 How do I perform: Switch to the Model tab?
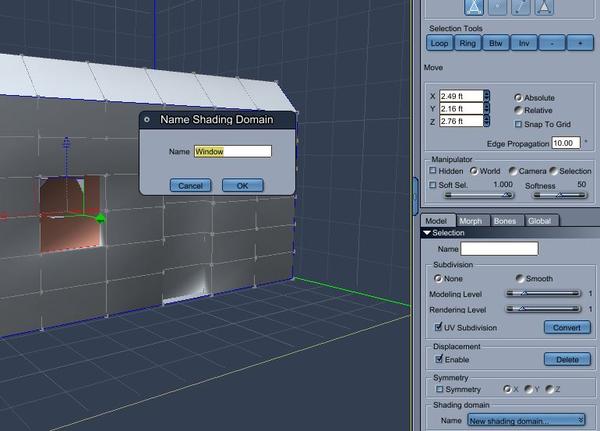coord(436,221)
